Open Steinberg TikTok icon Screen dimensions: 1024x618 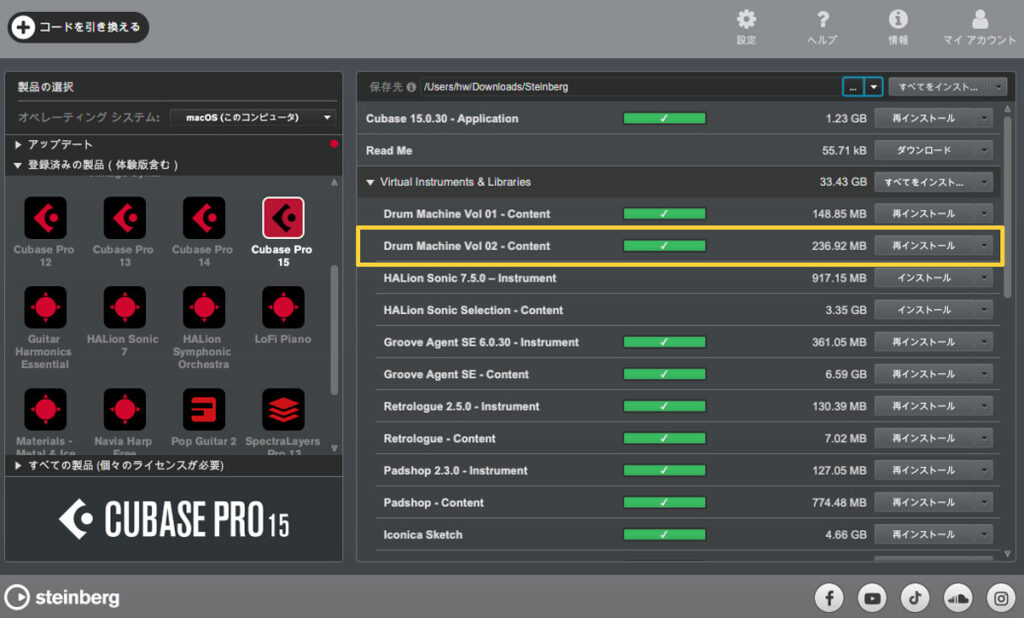915,598
